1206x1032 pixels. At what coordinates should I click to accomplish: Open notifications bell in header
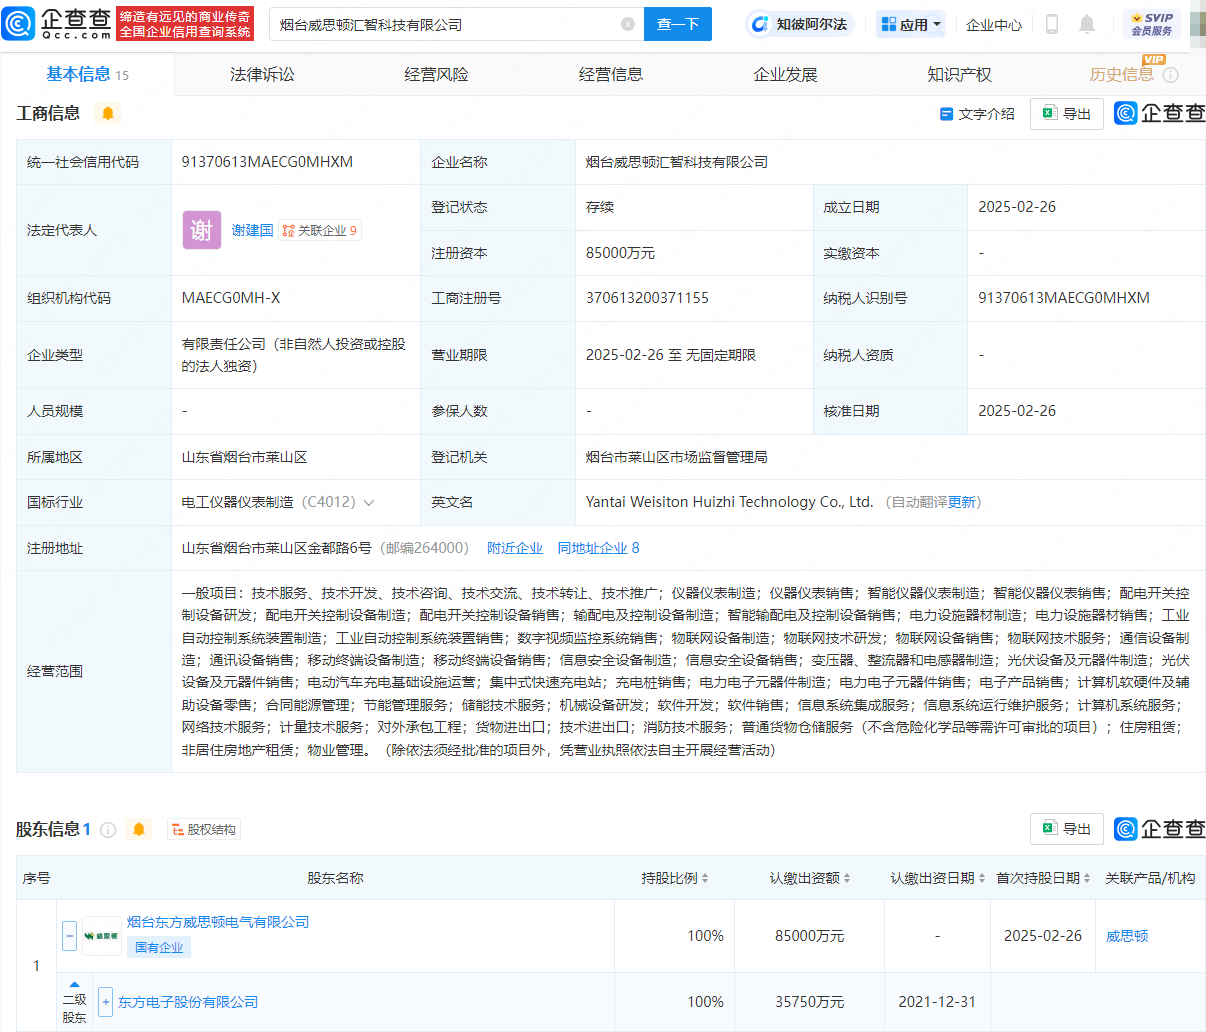[1087, 24]
